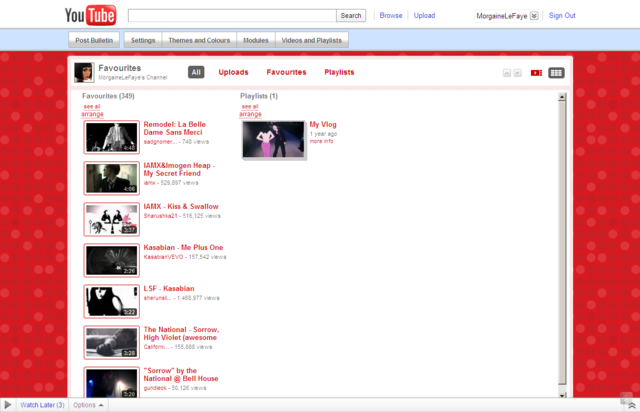
Task: Open channel Settings
Action: pyautogui.click(x=143, y=40)
